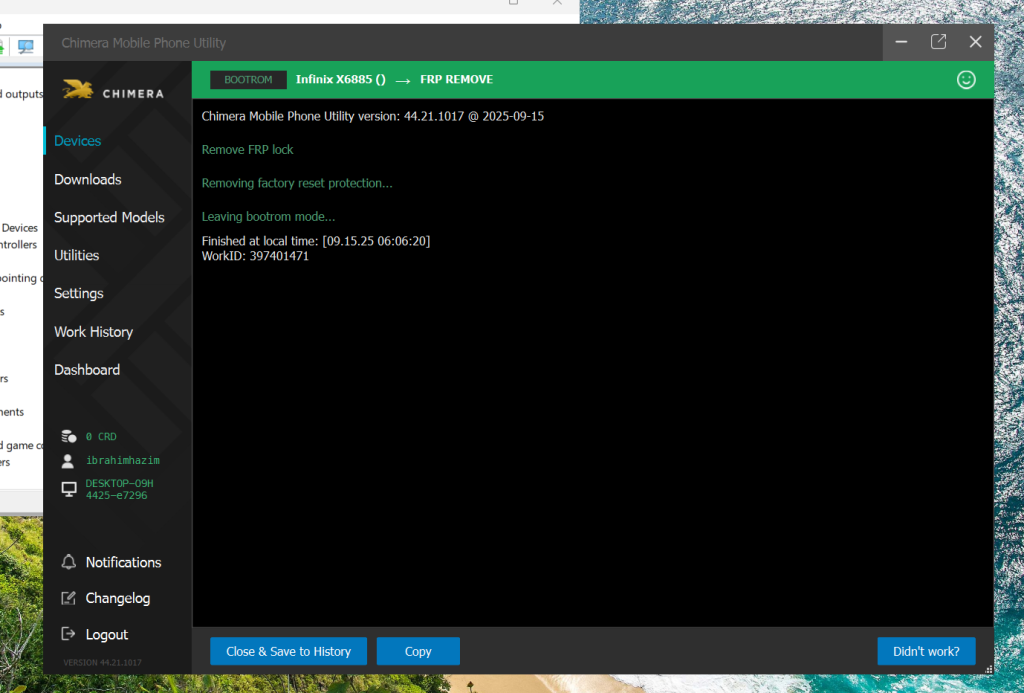Open the Dashboard page
Image resolution: width=1024 pixels, height=693 pixels.
click(x=87, y=370)
